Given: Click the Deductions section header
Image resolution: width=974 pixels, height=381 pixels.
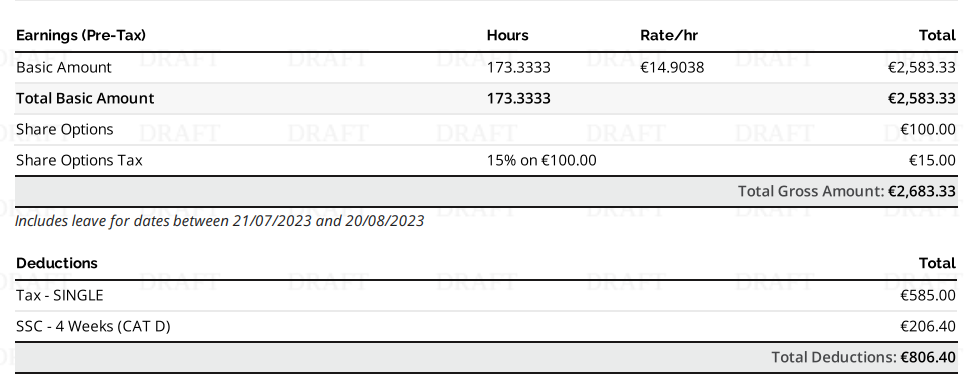Looking at the screenshot, I should [x=57, y=263].
